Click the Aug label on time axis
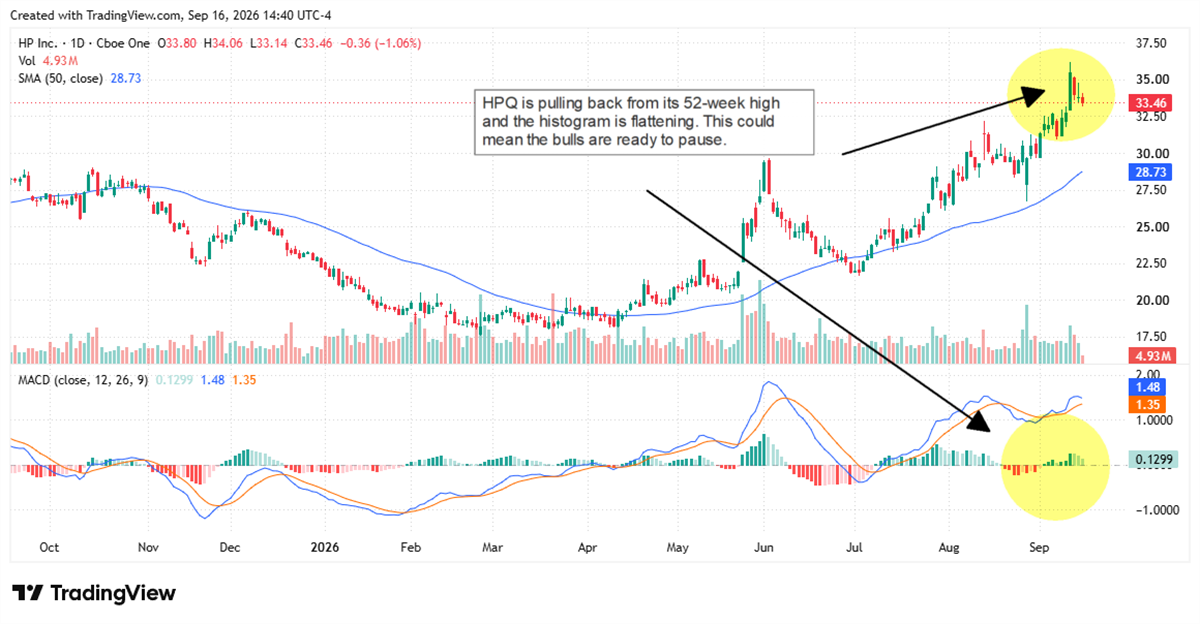1200x624 pixels. pyautogui.click(x=950, y=548)
